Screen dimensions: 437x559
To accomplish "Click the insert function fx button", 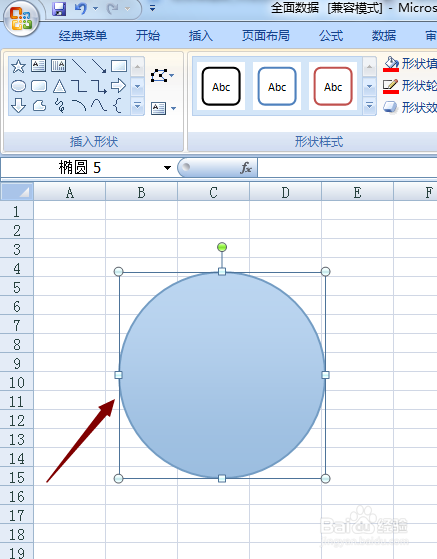I will pyautogui.click(x=246, y=168).
